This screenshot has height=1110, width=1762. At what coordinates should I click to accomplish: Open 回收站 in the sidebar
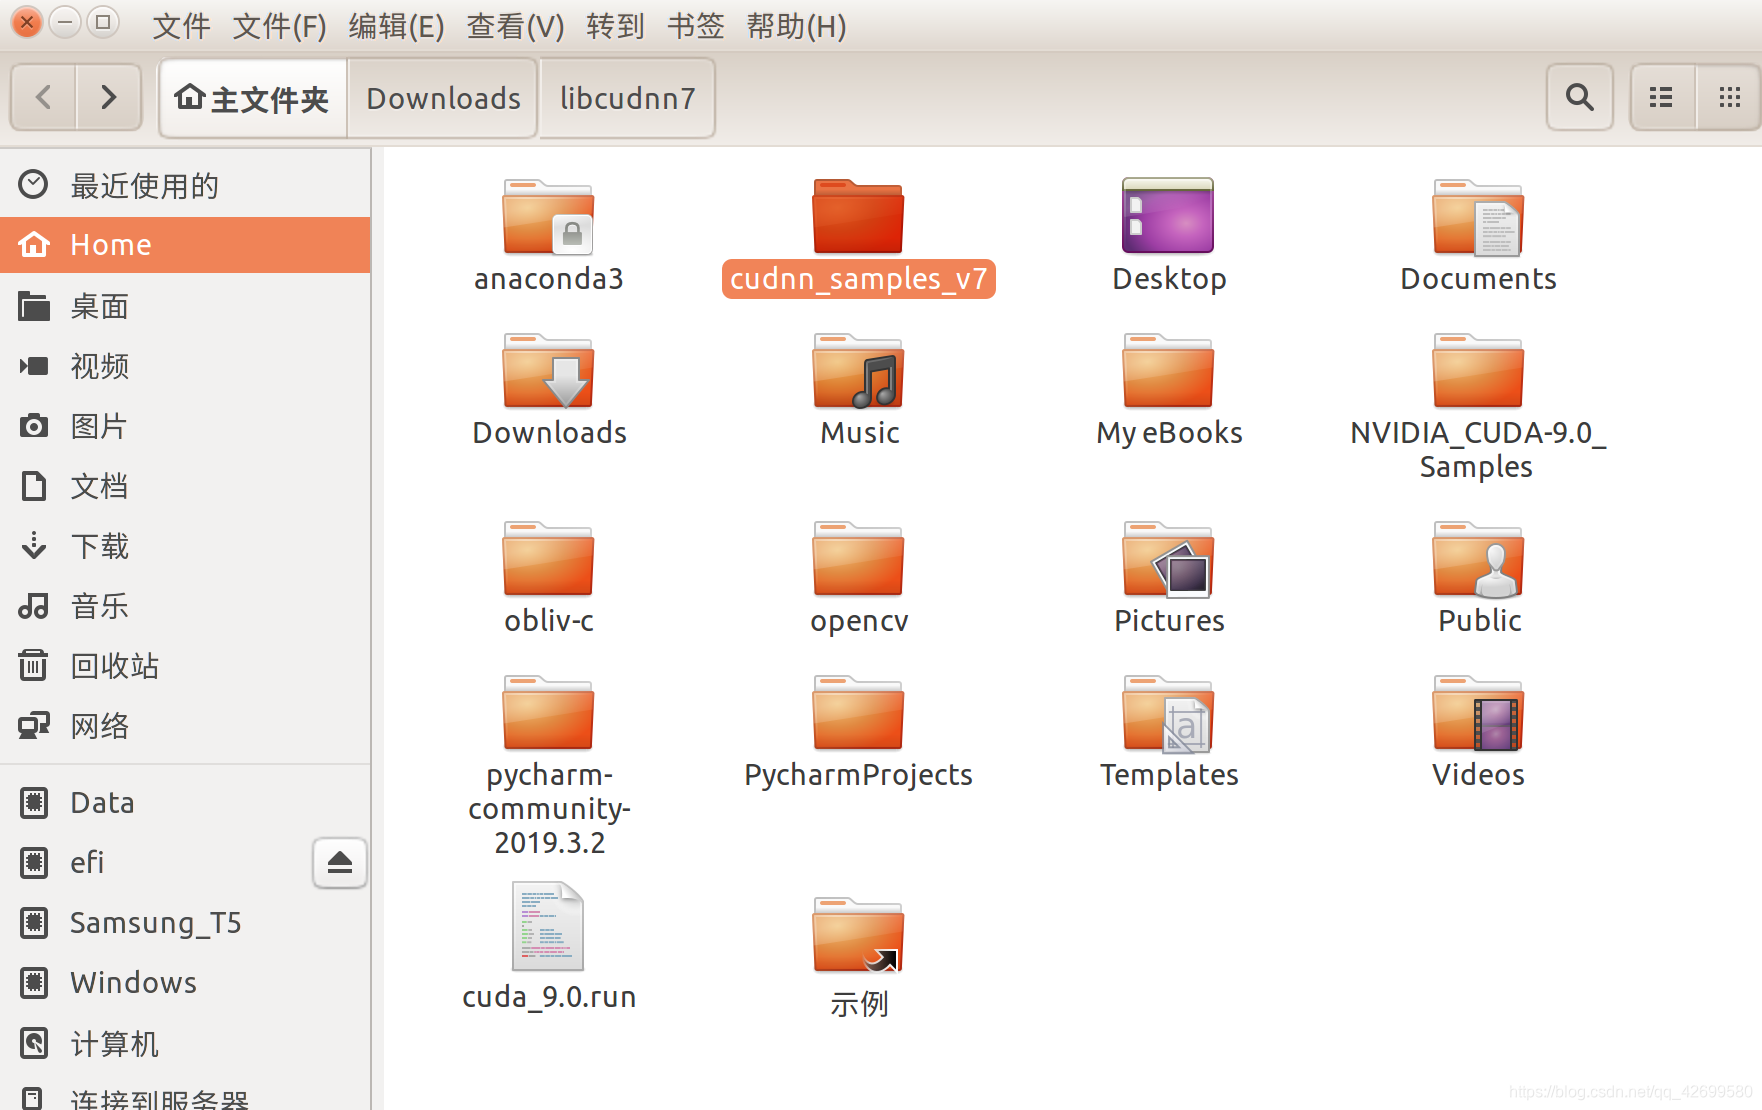click(185, 666)
